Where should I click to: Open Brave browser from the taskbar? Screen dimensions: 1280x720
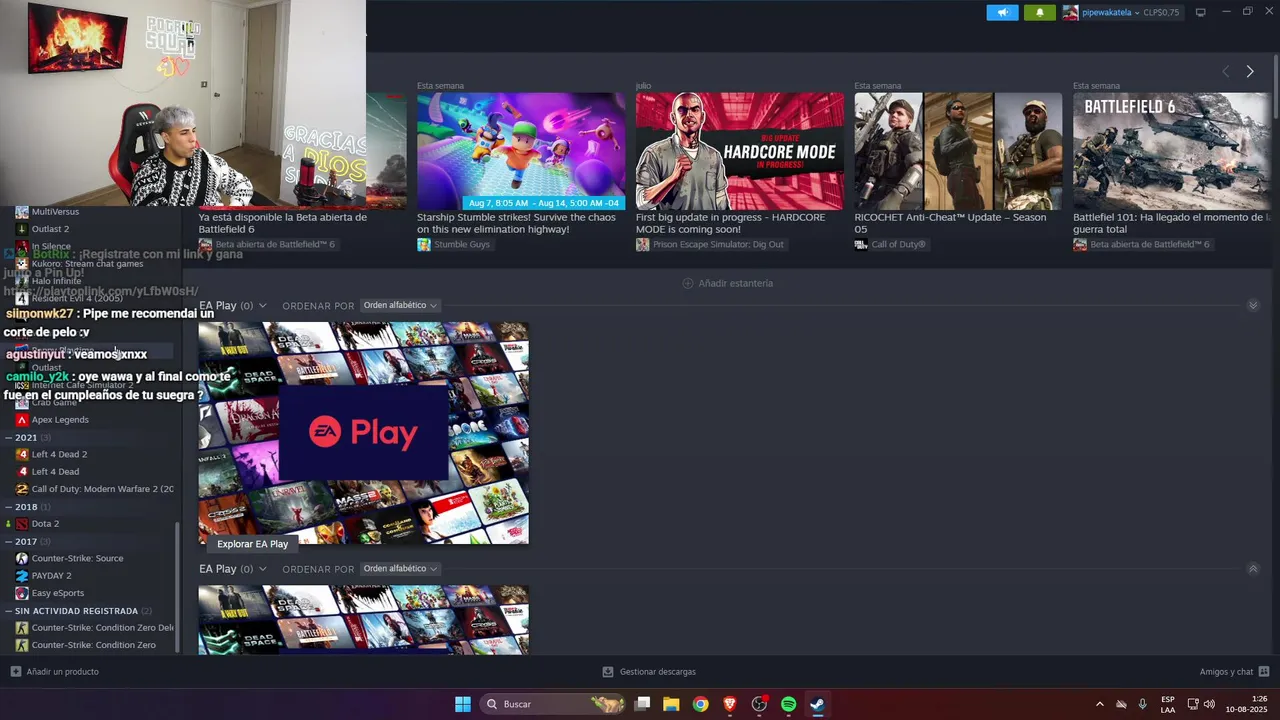[729, 704]
